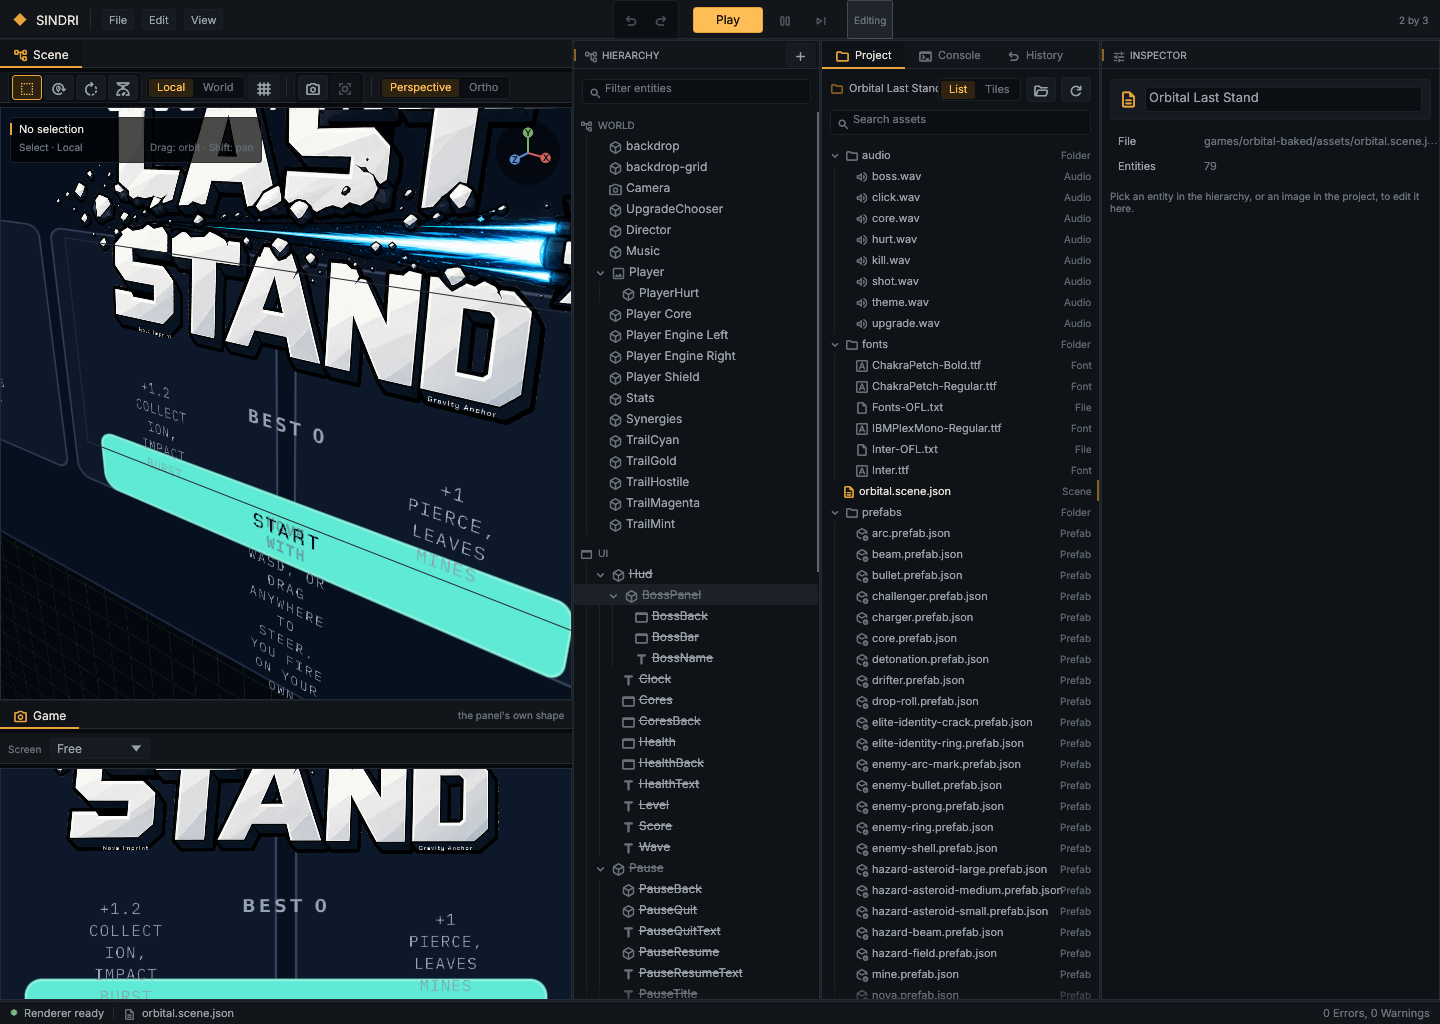The height and width of the screenshot is (1024, 1440).
Task: Step forward one frame
Action: [821, 20]
